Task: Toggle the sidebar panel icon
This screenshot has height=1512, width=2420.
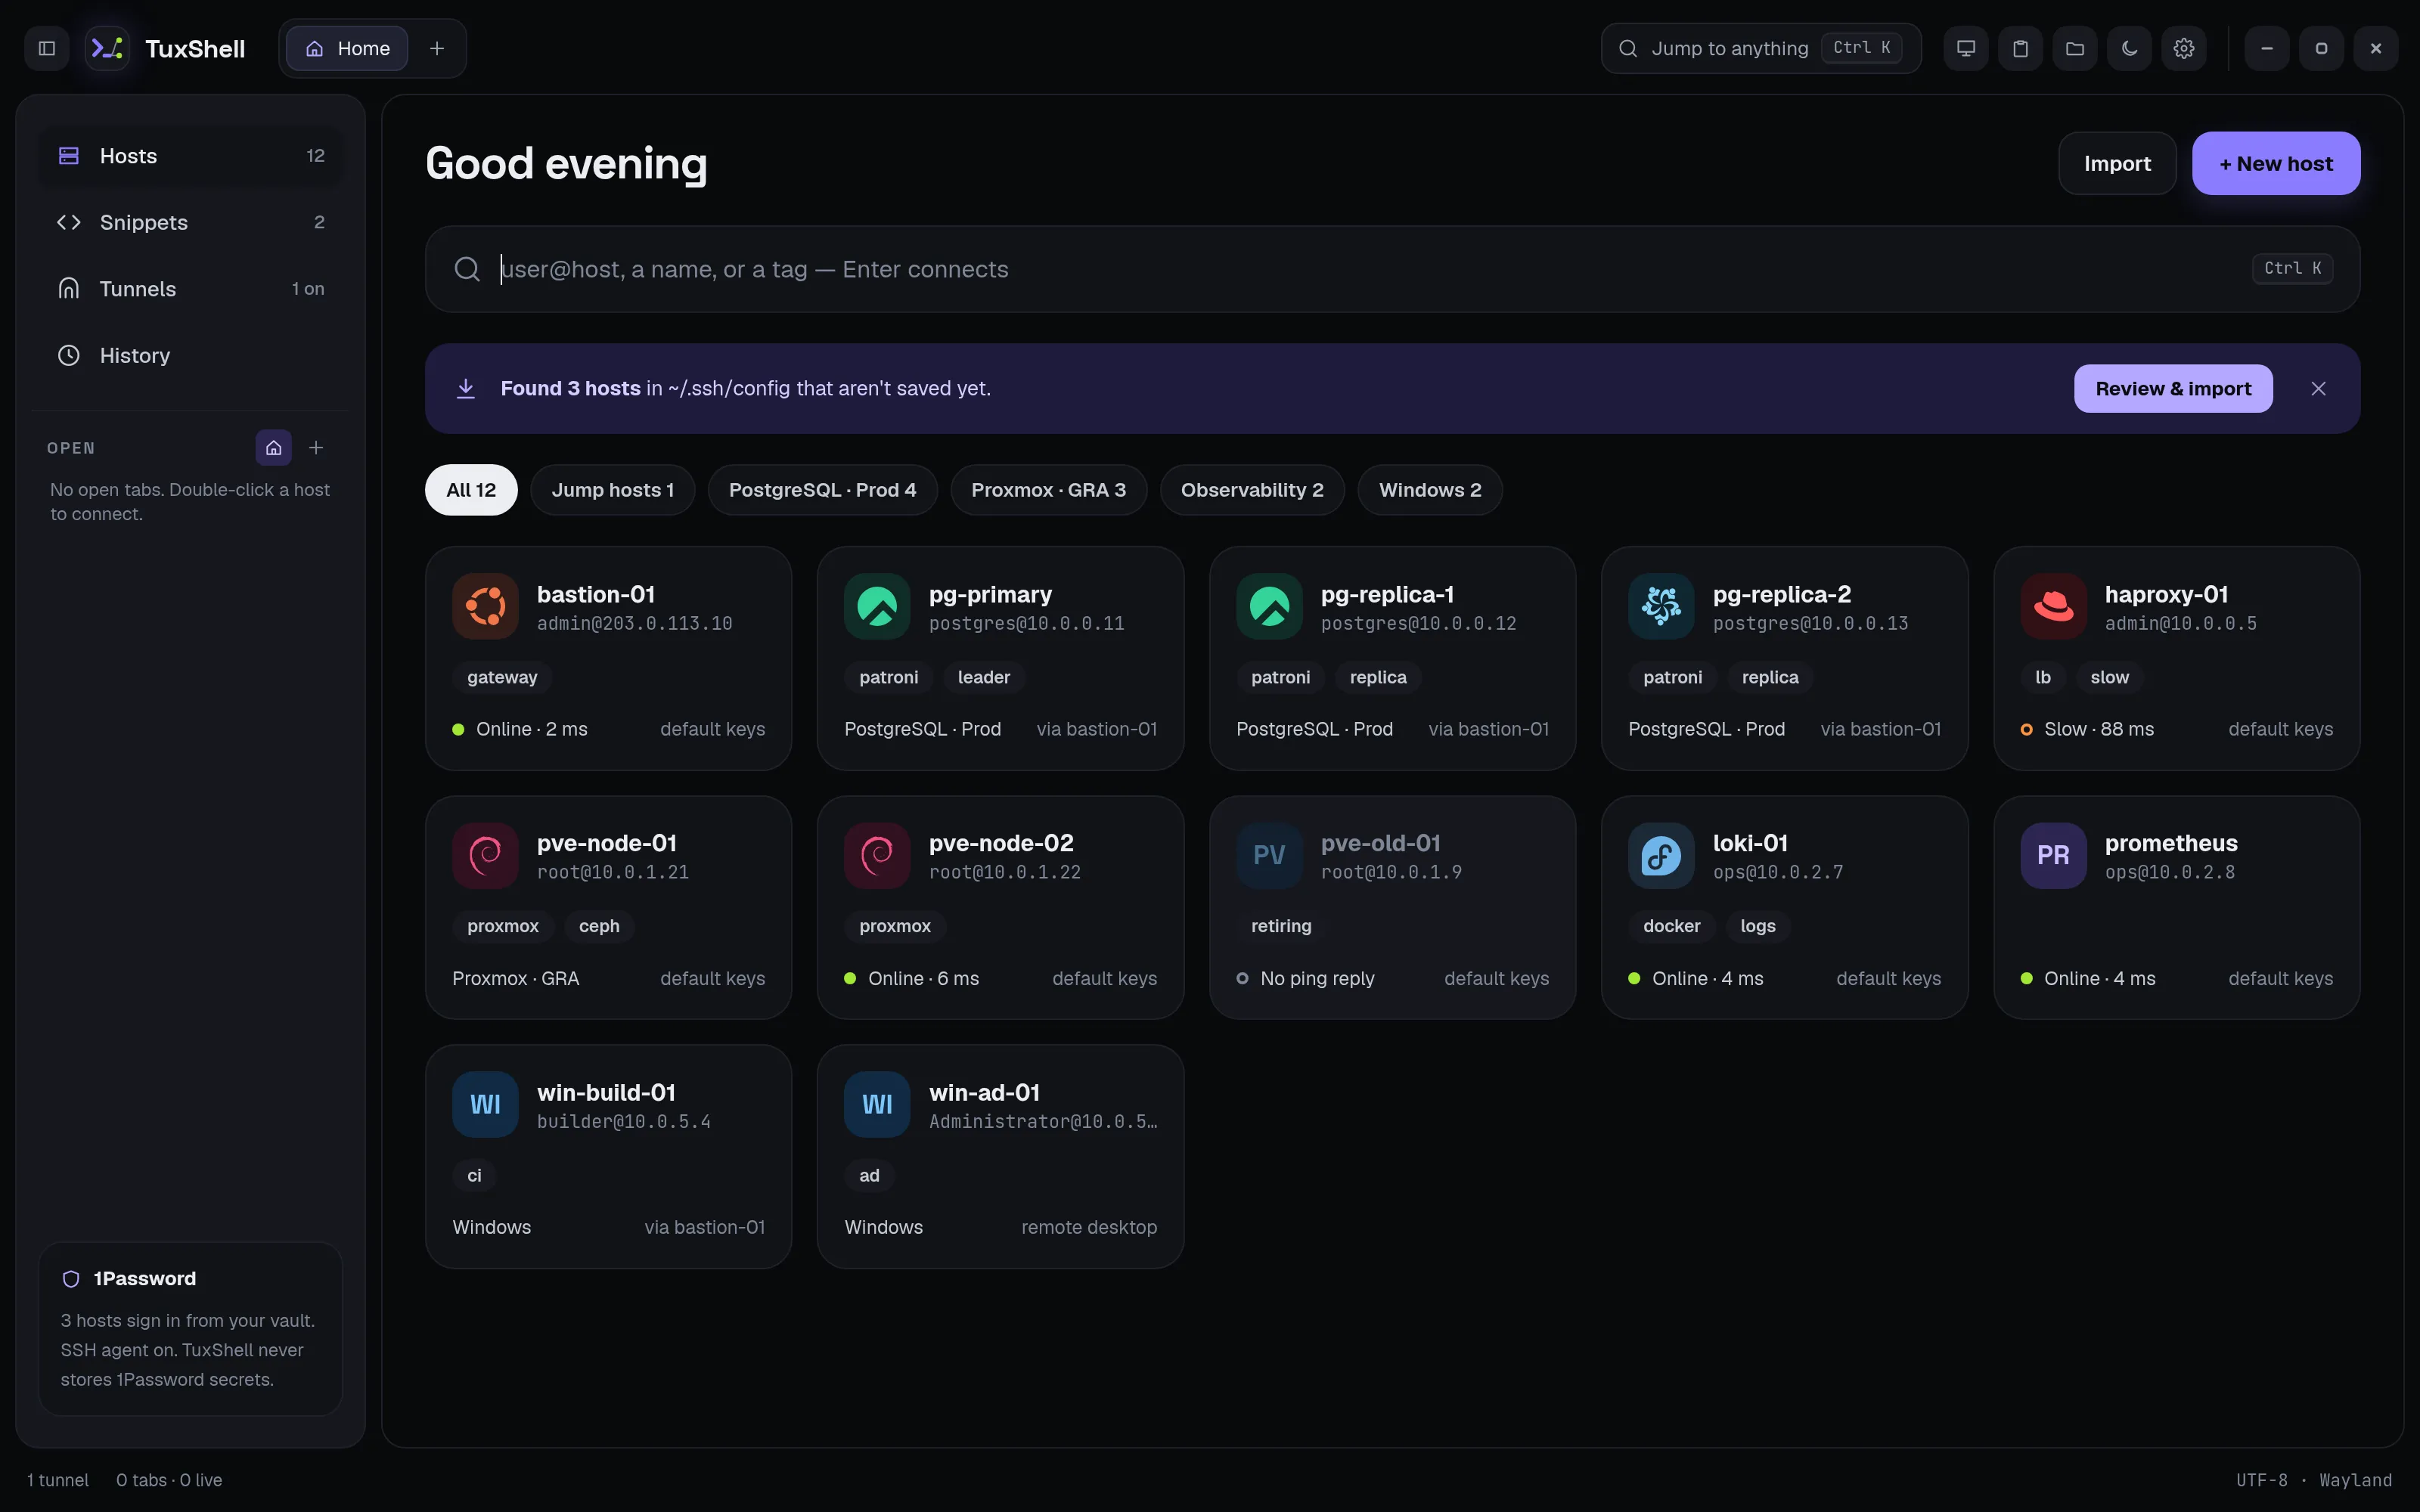Action: (46, 48)
